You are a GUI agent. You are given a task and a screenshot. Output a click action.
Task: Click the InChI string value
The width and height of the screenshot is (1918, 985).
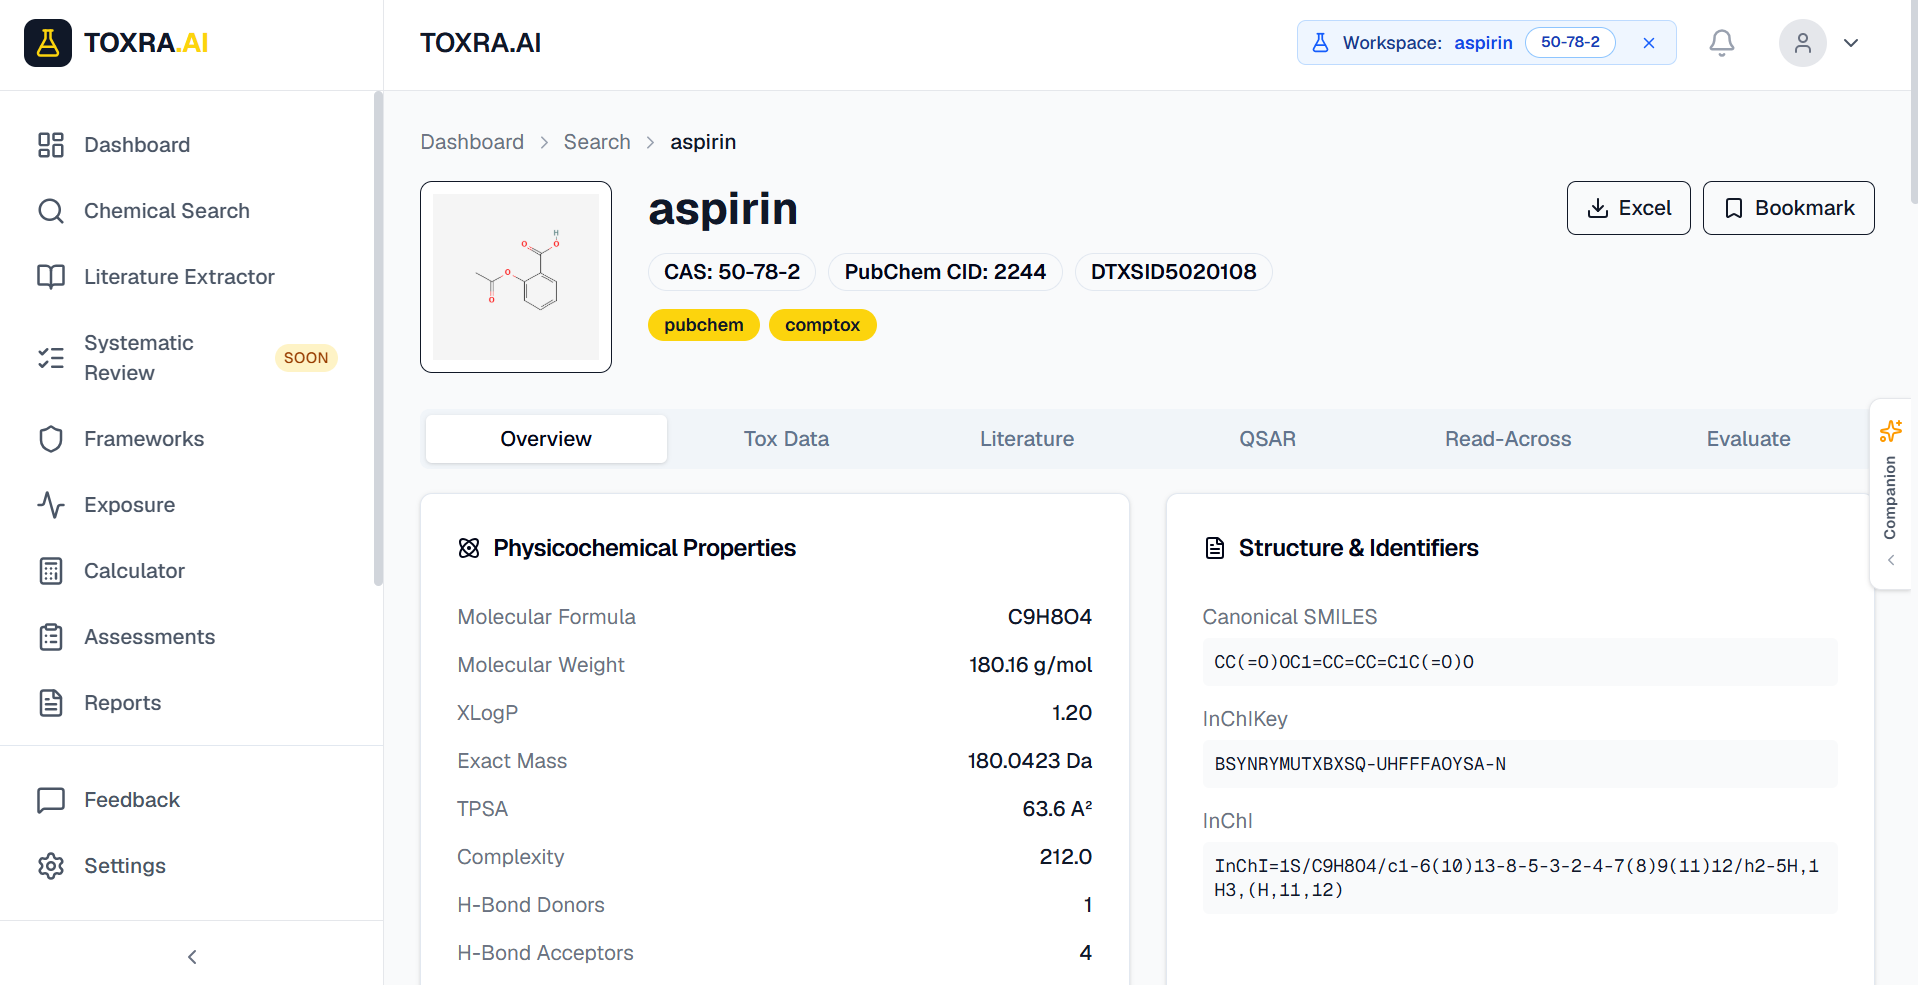coord(1520,878)
